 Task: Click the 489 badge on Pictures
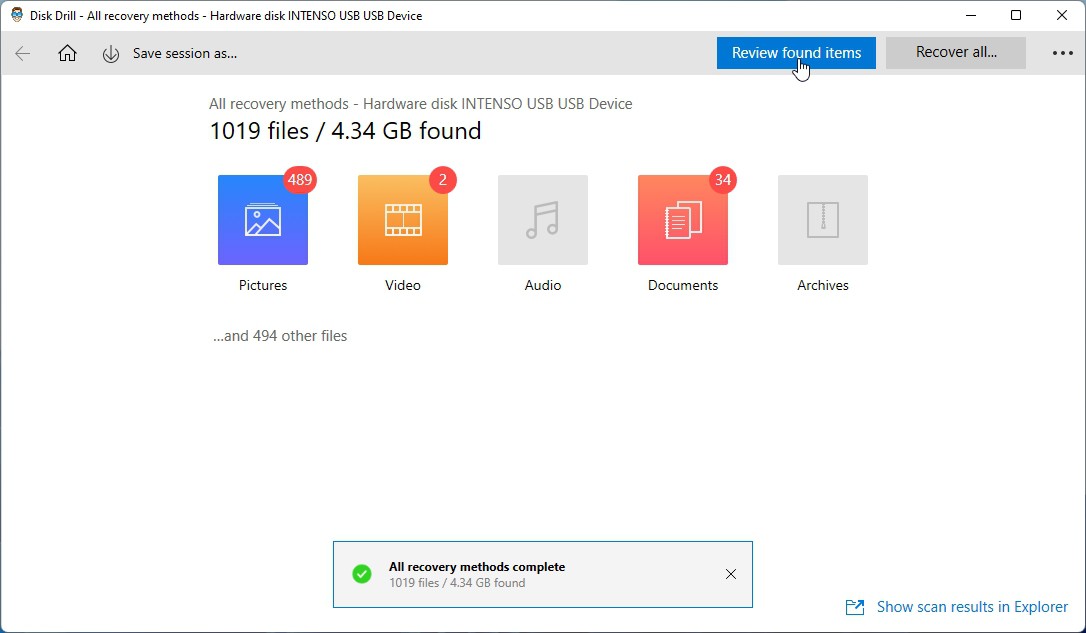299,180
